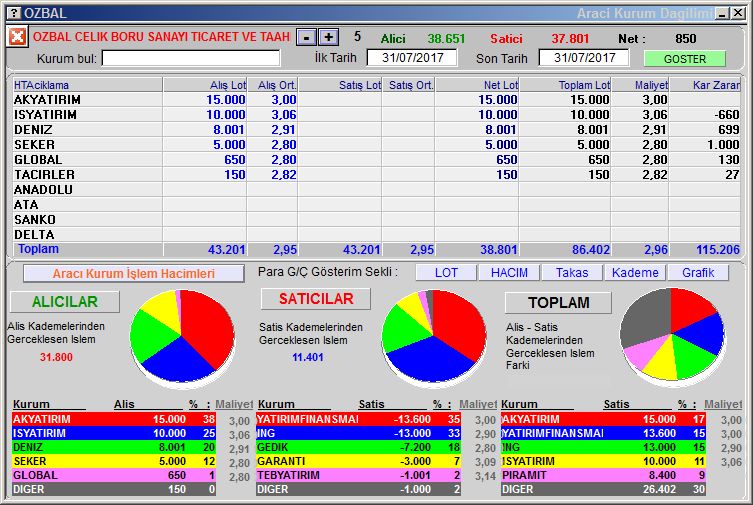753x505 pixels.
Task: Click the OZBAL CELIK BORU company title
Action: [161, 37]
